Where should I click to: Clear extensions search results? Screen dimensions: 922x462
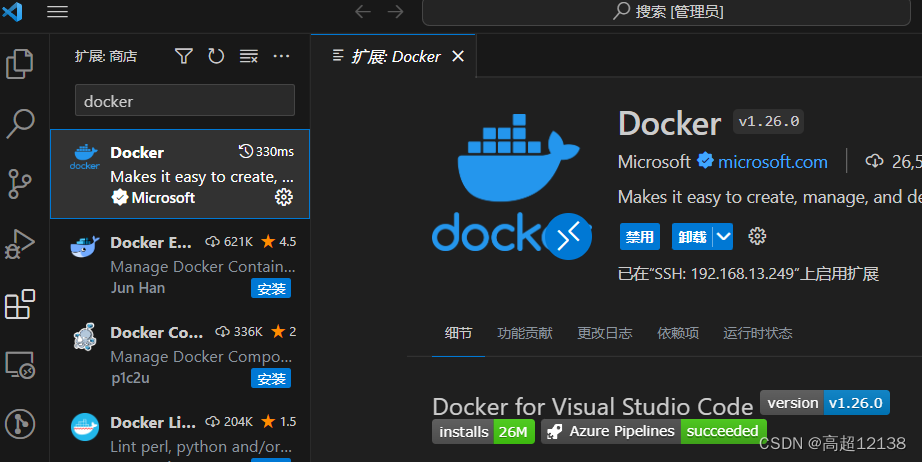(249, 56)
